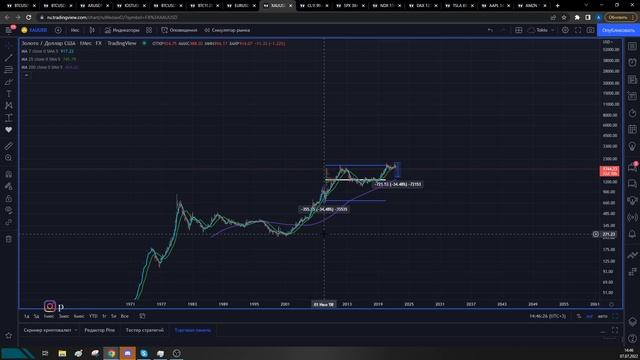Viewport: 640px width, 360px height.
Task: Click the price scale settings icon at the bottom-right corner
Action: (x=611, y=304)
